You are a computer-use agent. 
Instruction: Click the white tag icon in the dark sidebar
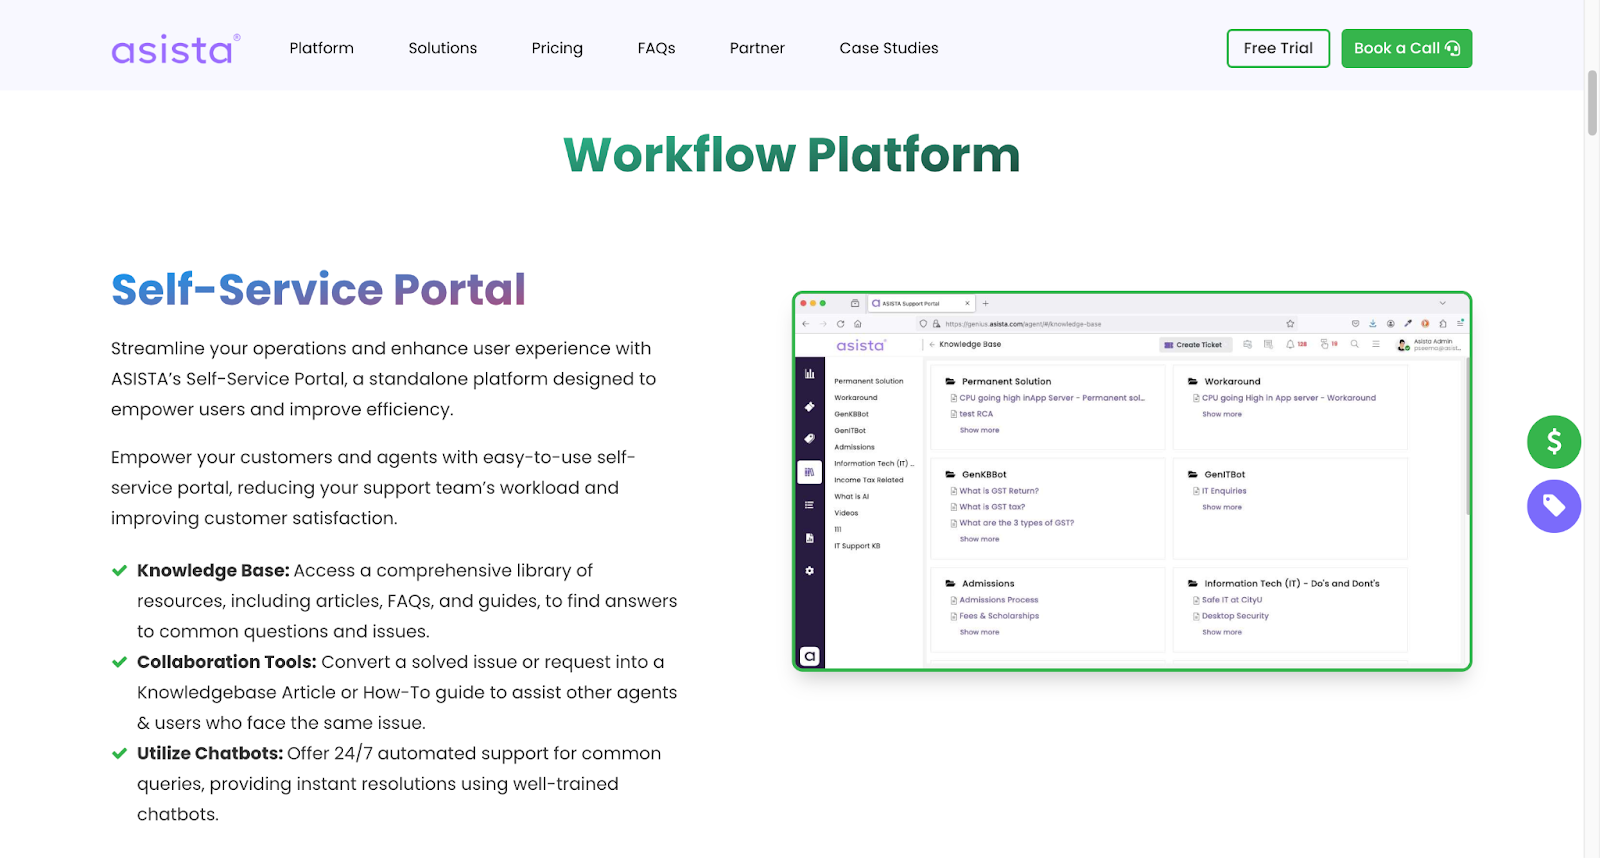pyautogui.click(x=810, y=439)
